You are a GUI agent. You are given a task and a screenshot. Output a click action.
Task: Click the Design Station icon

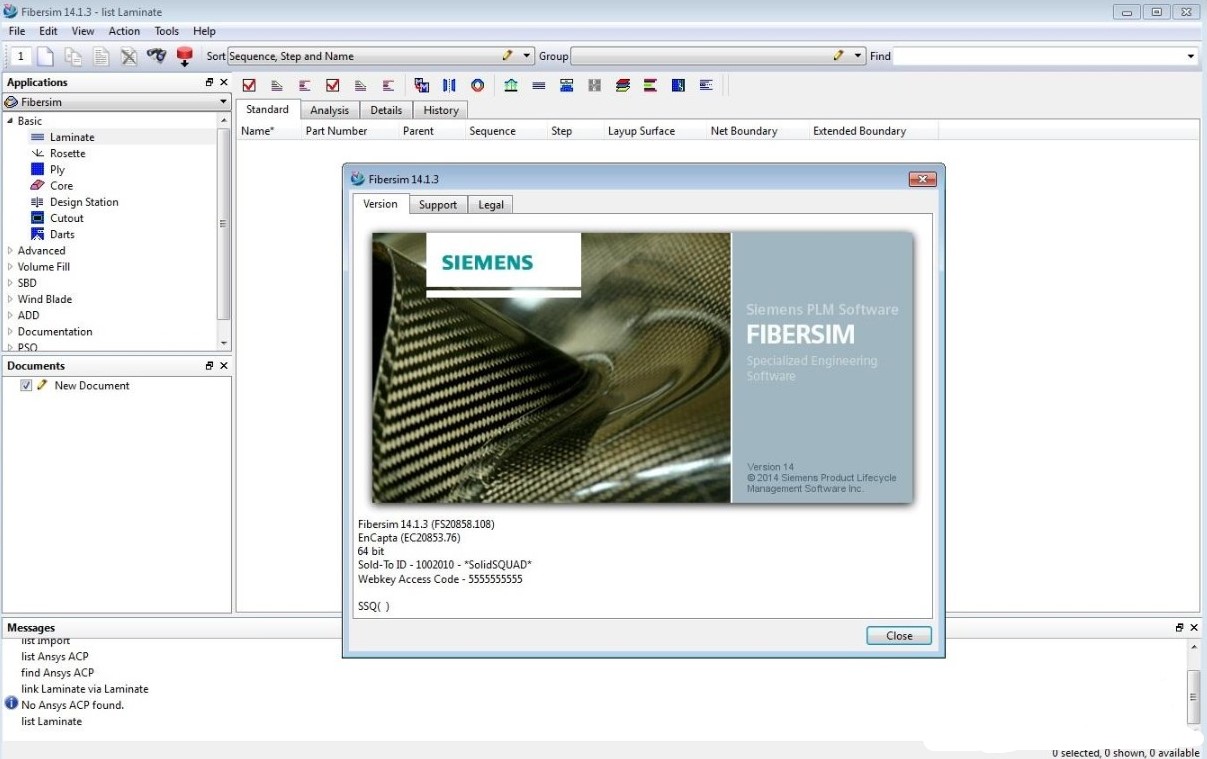point(37,202)
